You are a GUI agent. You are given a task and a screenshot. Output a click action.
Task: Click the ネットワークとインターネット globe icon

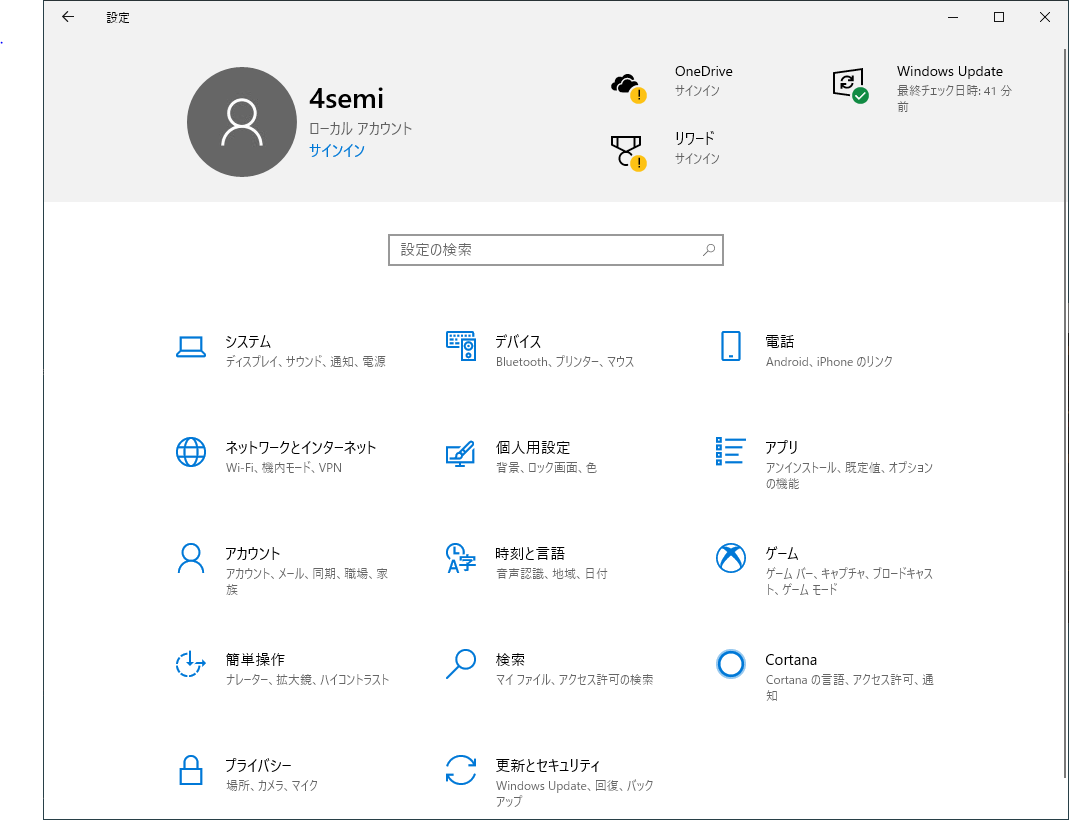click(190, 453)
